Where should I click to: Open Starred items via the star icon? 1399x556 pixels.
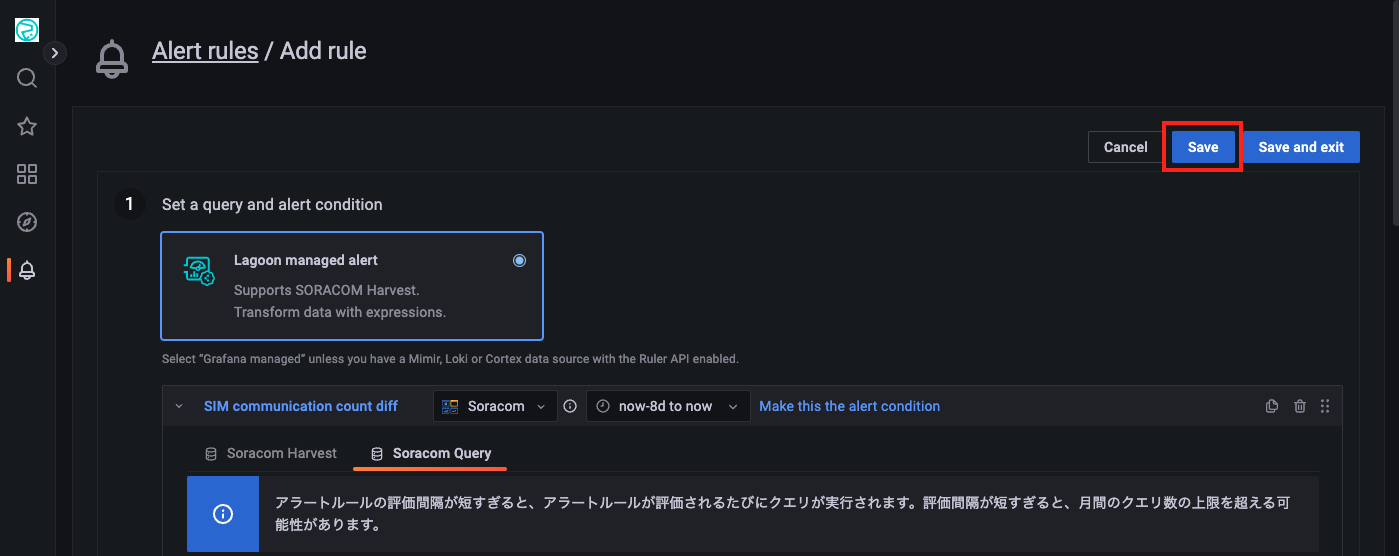point(27,126)
